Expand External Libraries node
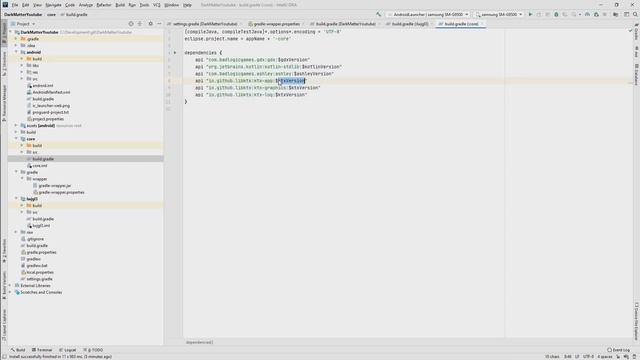Image resolution: width=640 pixels, height=360 pixels. pos(11,286)
